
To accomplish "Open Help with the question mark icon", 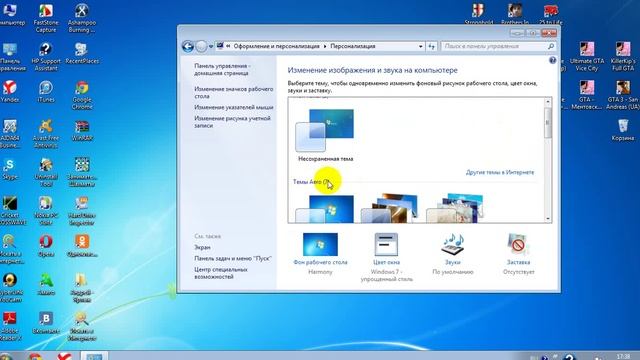I will 552,60.
